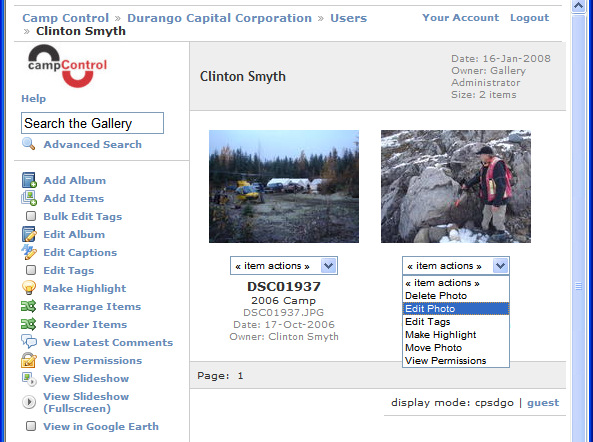Click the Clinton Smyth album heading
This screenshot has height=442, width=593.
[243, 76]
